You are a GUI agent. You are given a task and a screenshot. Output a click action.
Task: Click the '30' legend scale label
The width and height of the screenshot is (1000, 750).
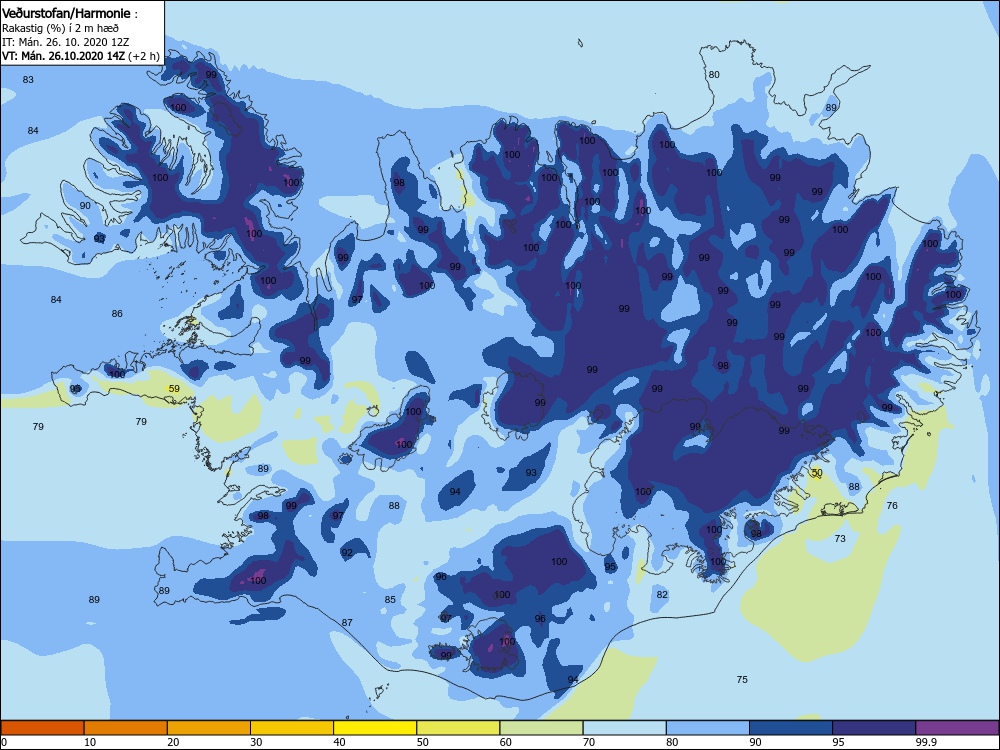tap(256, 742)
